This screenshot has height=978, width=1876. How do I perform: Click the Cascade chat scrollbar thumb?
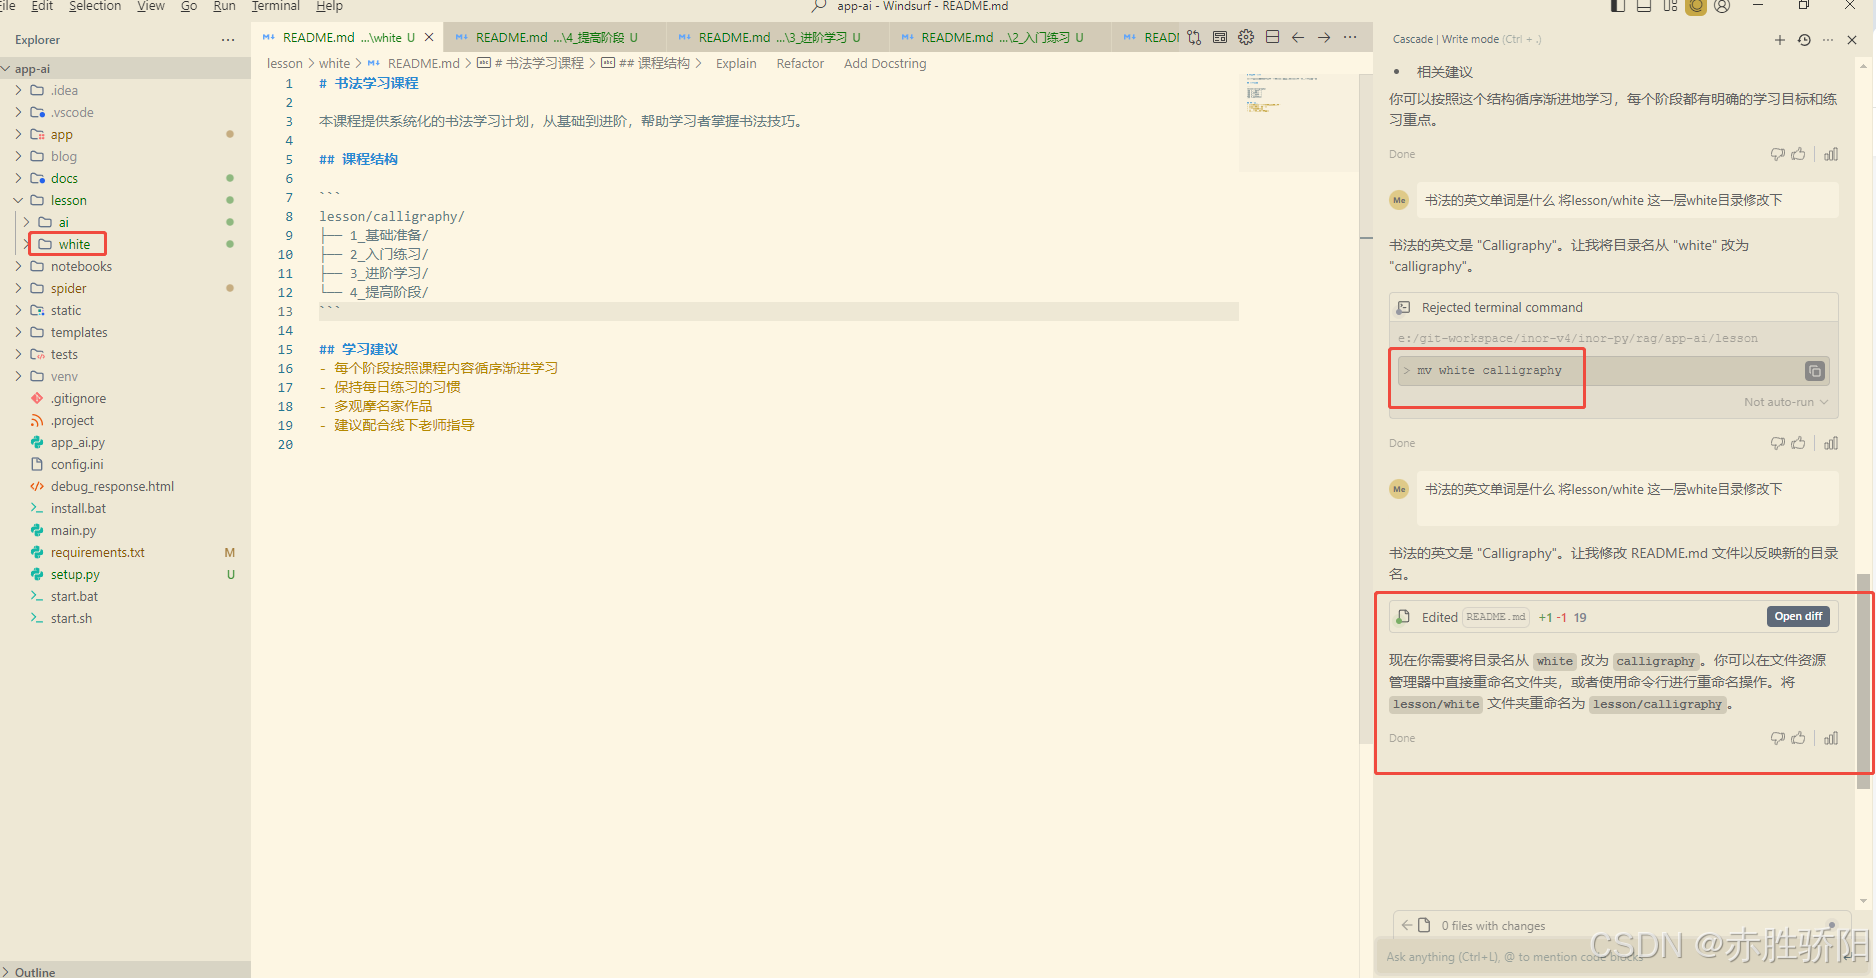point(1863,681)
